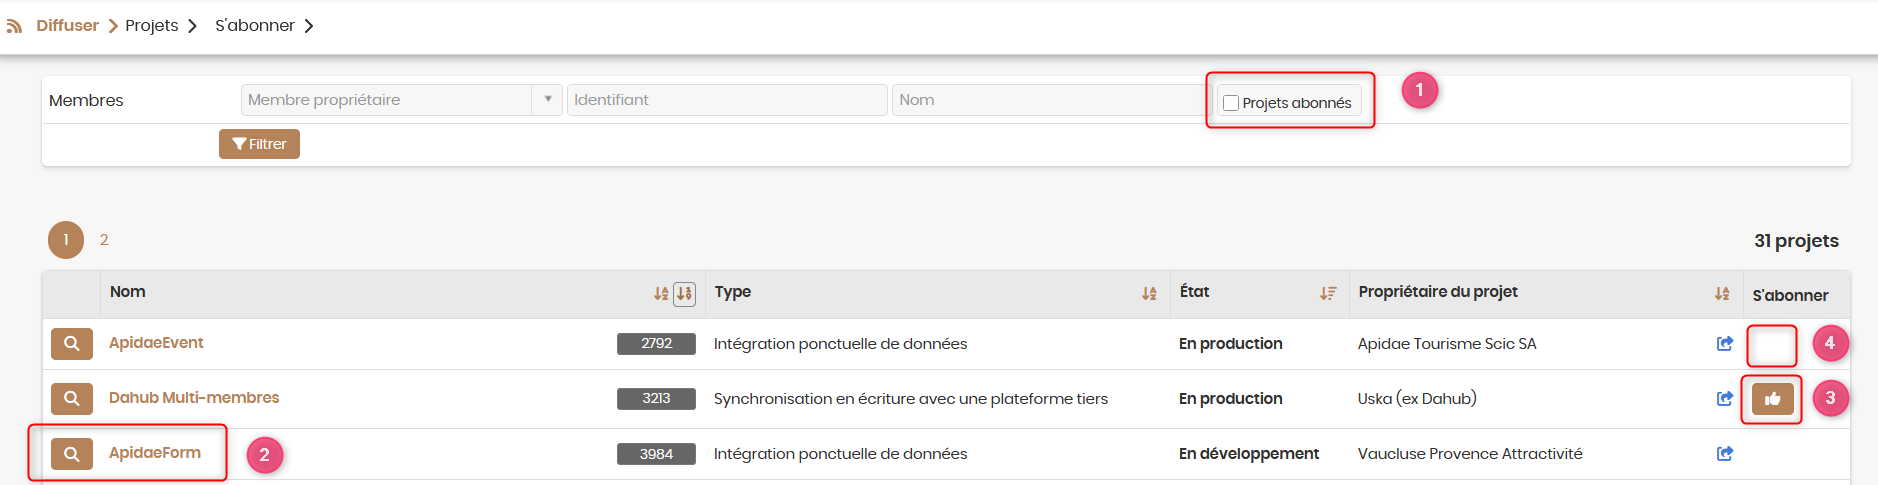Screen dimensions: 1878x485
Task: Click the S'abonner breadcrumb
Action: point(255,25)
